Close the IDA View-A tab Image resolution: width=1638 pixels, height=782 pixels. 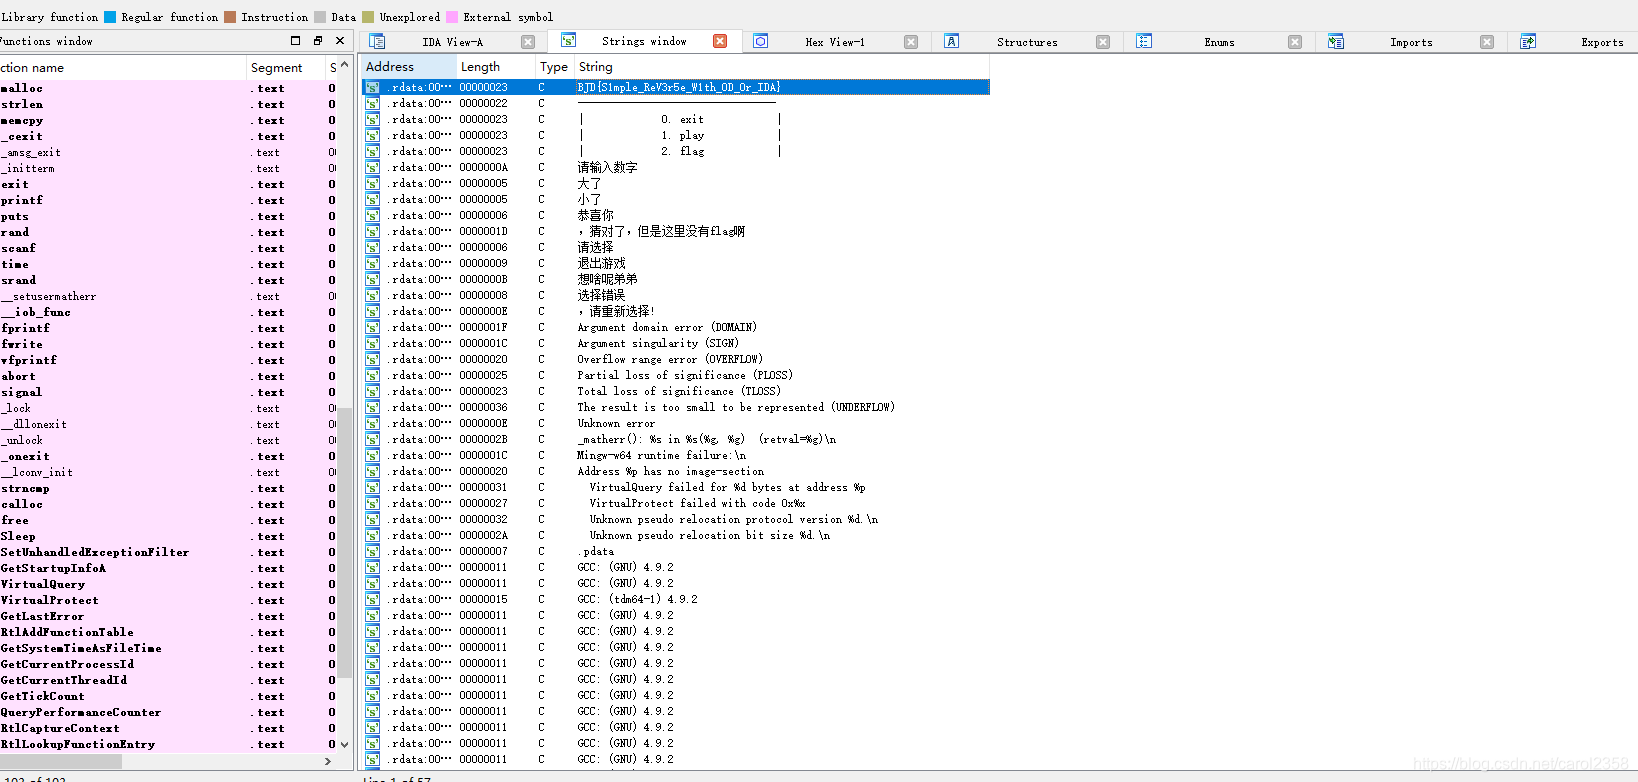(528, 42)
